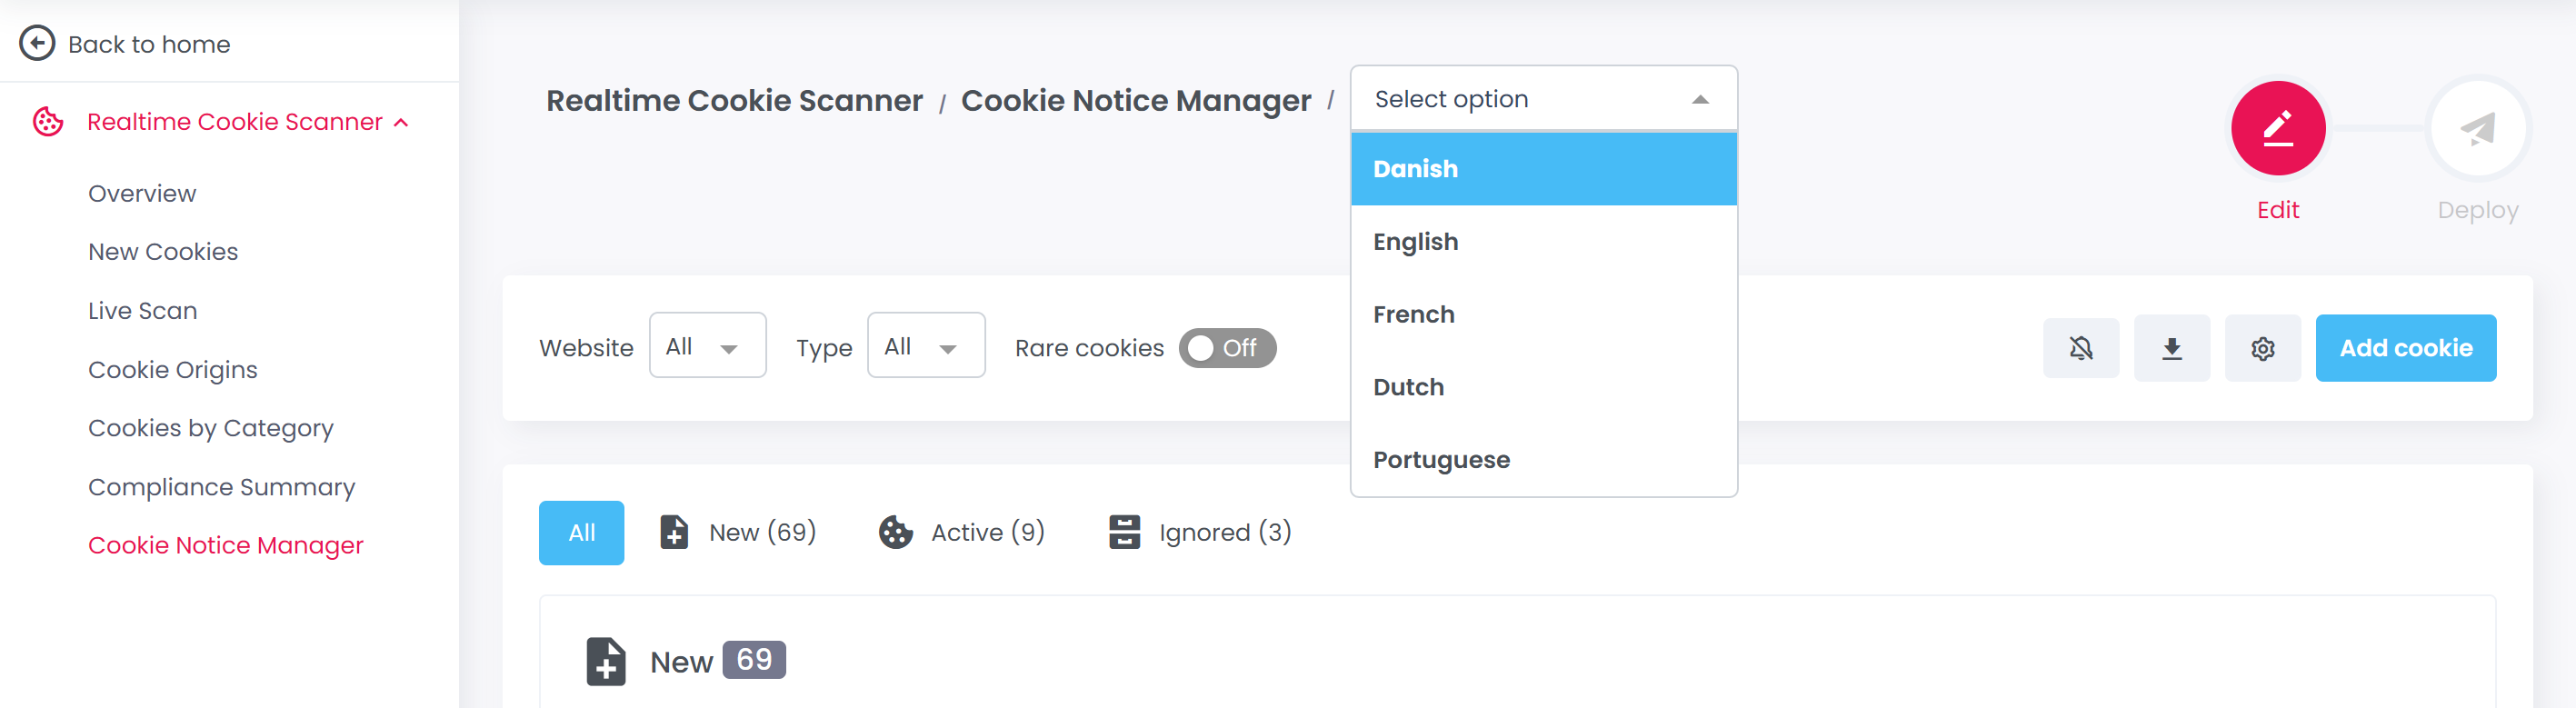Click the Deploy paper plane icon
The height and width of the screenshot is (708, 2576).
click(x=2477, y=129)
